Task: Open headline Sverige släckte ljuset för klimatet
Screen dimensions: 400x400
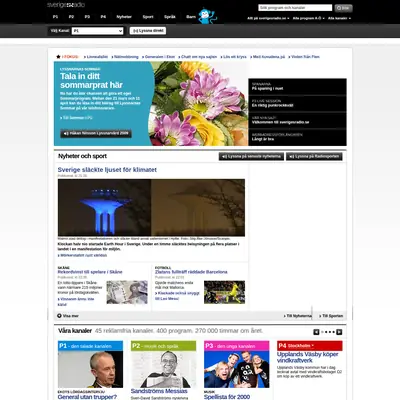Action: pyautogui.click(x=107, y=170)
